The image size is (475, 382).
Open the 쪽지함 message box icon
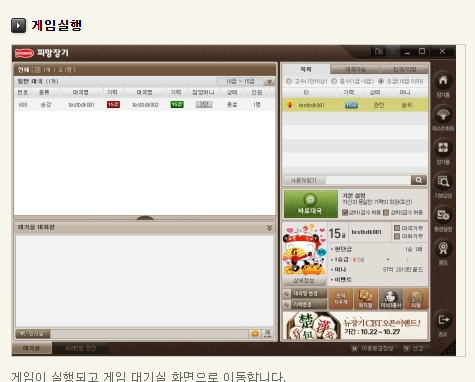point(366,299)
